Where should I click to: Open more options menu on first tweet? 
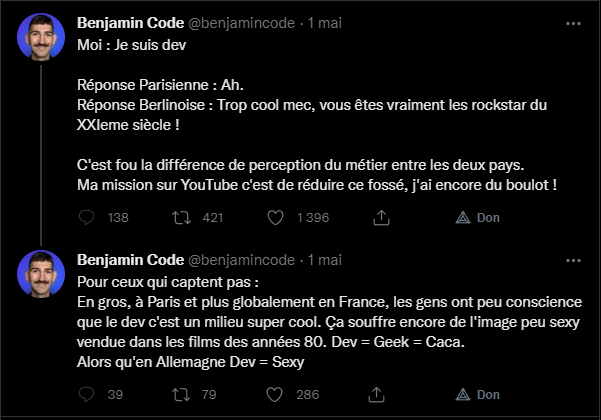(x=573, y=24)
